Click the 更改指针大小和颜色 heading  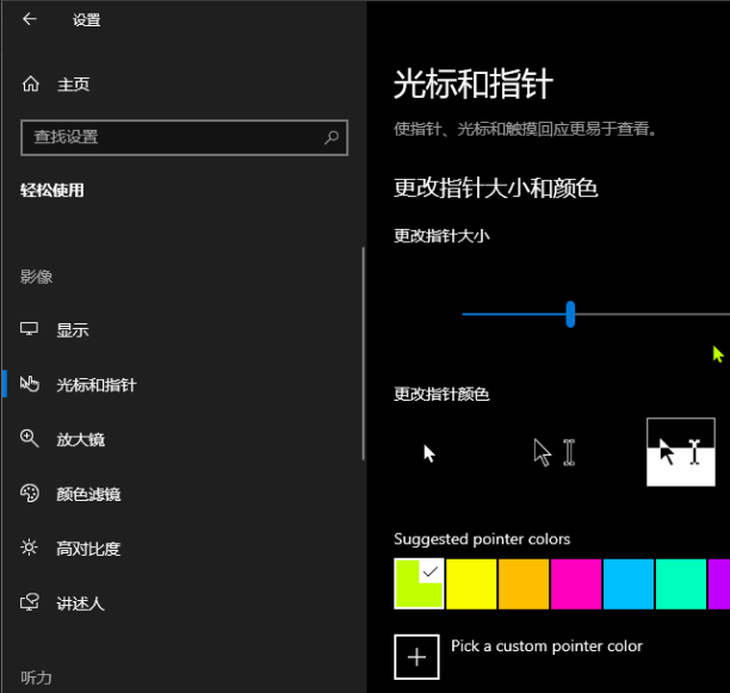click(496, 188)
